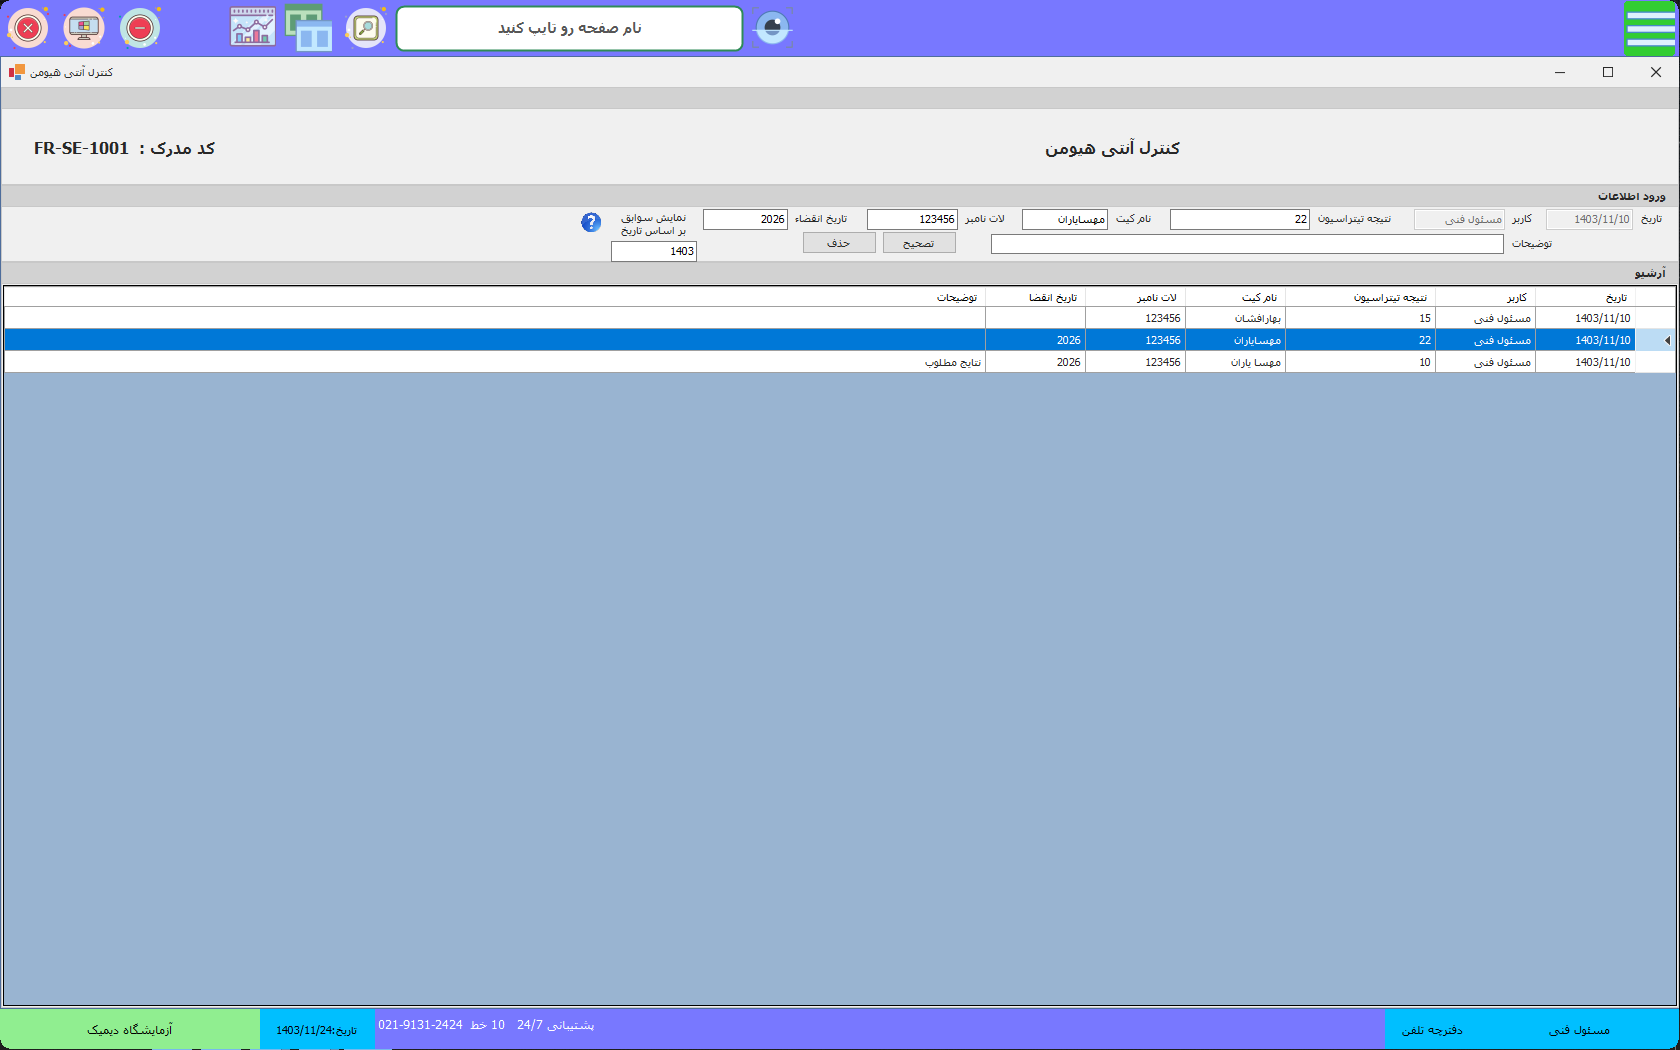Click the eye scan icon beside search box
The image size is (1680, 1050).
(772, 28)
